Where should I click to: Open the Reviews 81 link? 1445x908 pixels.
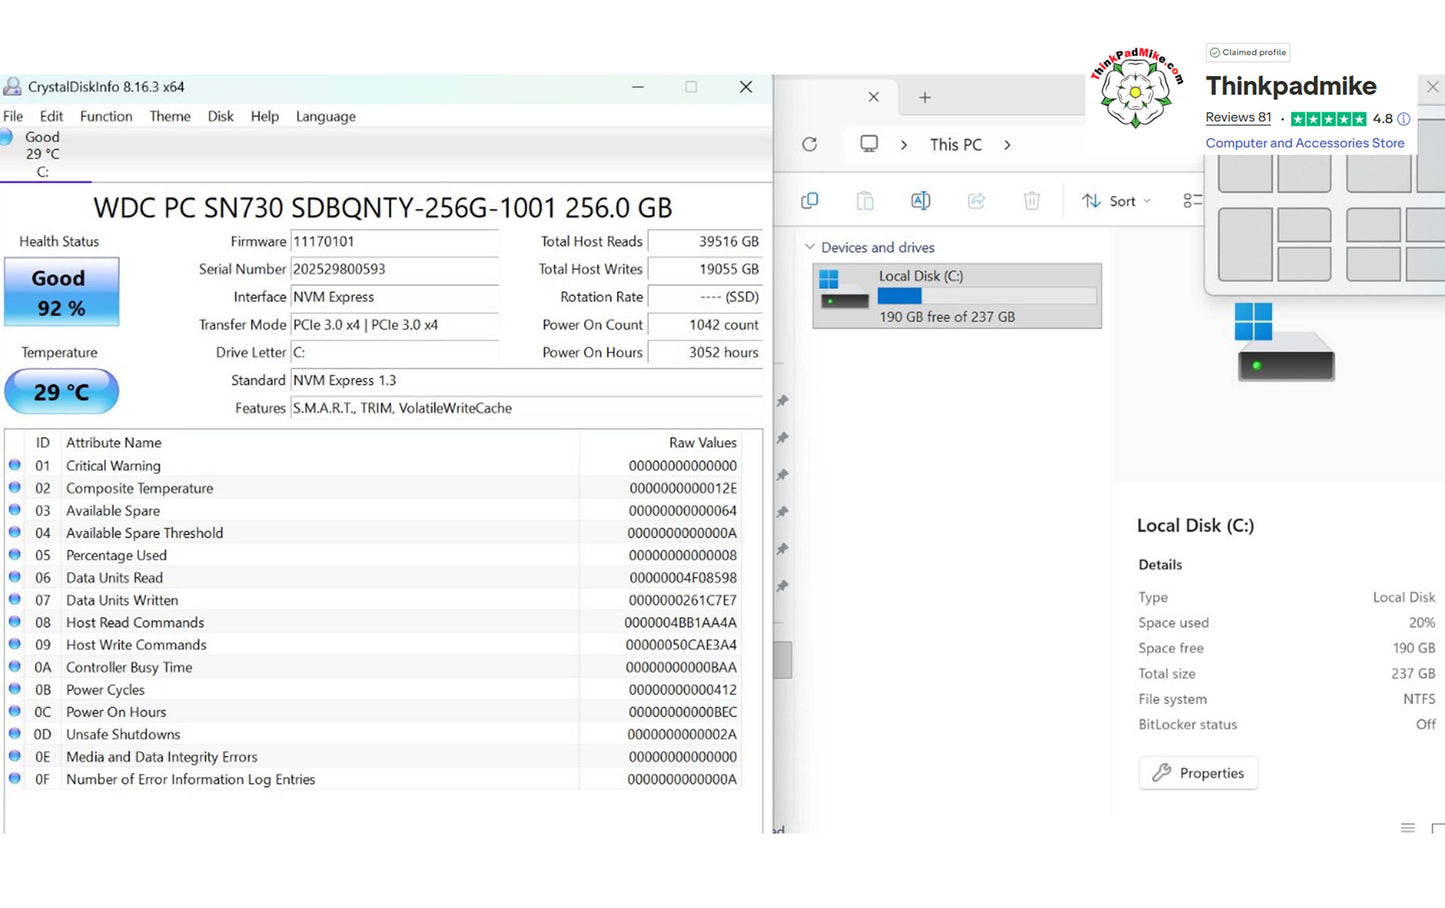(1238, 118)
